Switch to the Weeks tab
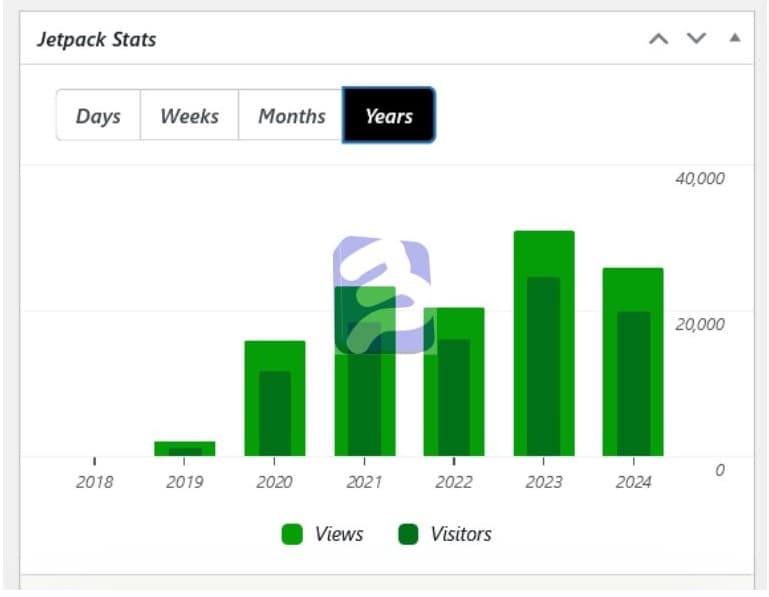 click(189, 115)
